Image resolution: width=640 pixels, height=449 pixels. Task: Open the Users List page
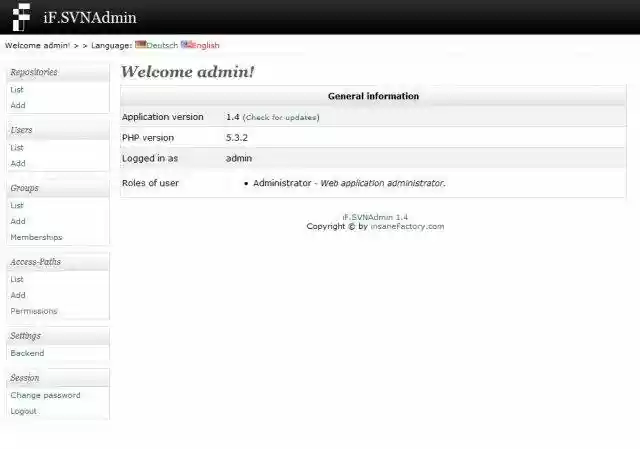pos(17,148)
